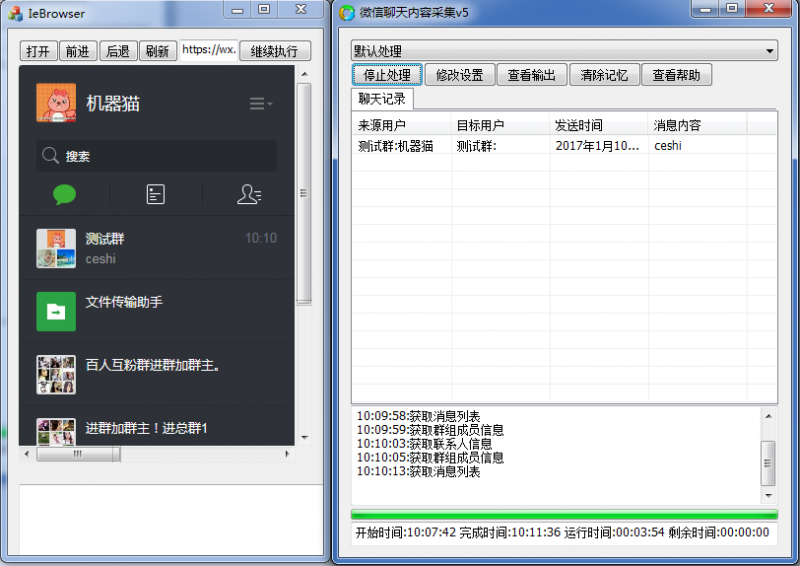Screen dimensions: 800x566
Task: Click the browser horizontal scrollbar thumb
Action: click(x=78, y=454)
